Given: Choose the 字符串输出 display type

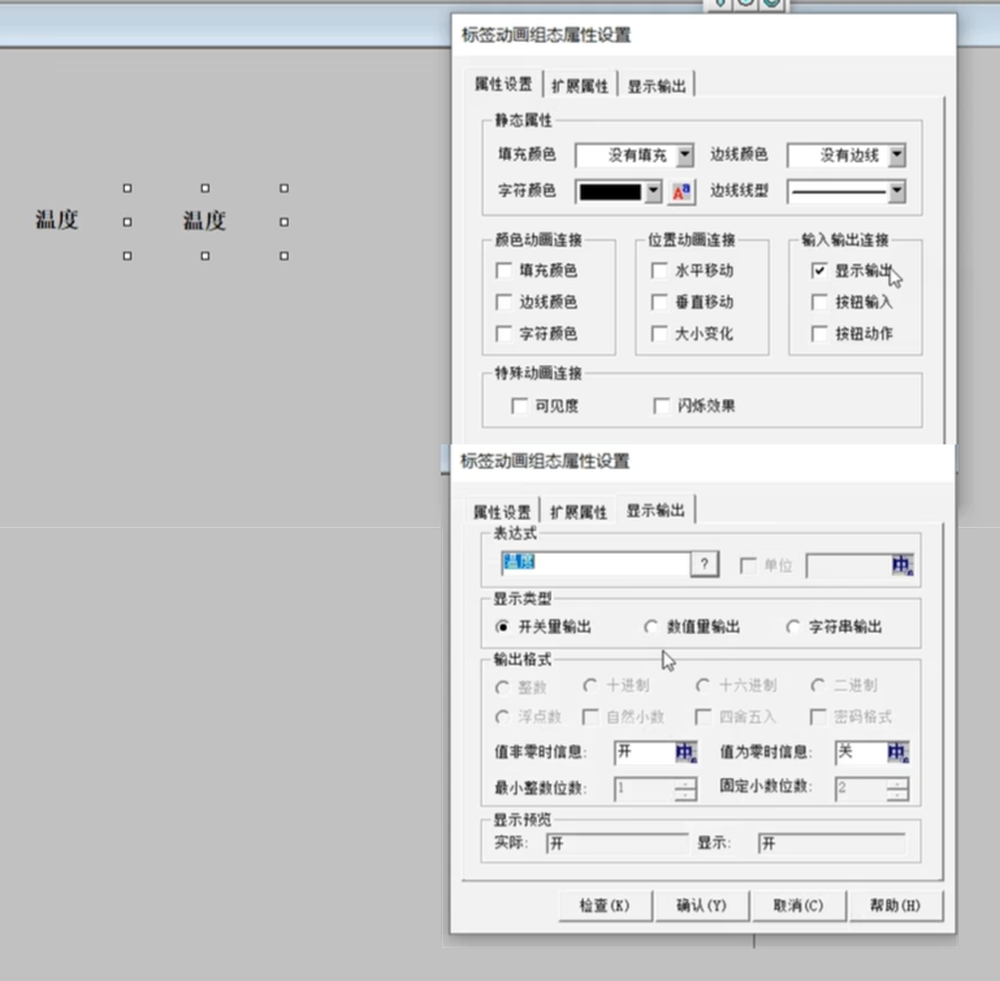Looking at the screenshot, I should pyautogui.click(x=793, y=627).
